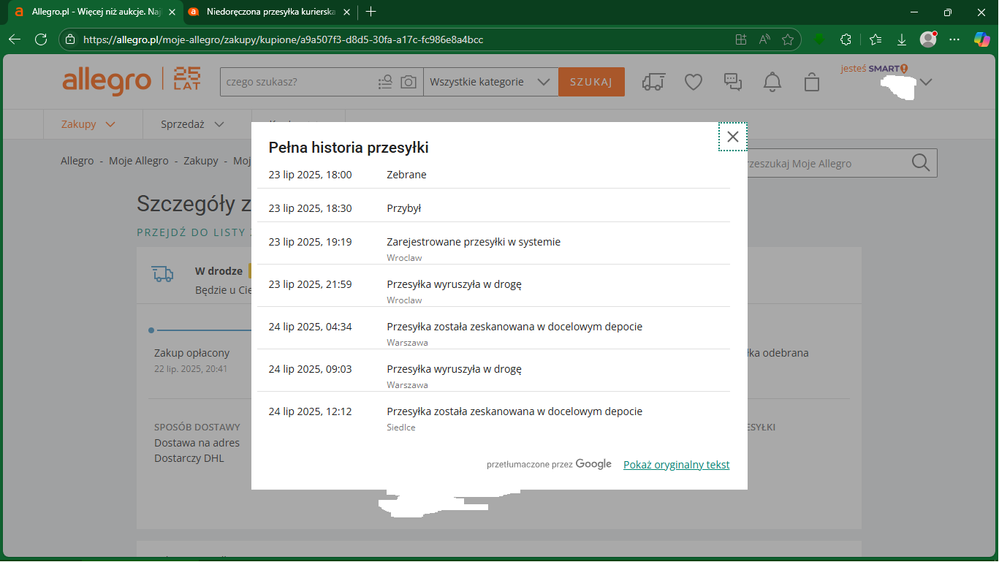
Task: Open the shopping bag cart icon
Action: [x=811, y=82]
